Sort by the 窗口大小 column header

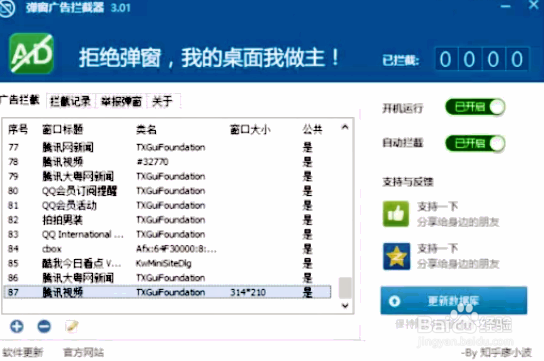pos(250,130)
